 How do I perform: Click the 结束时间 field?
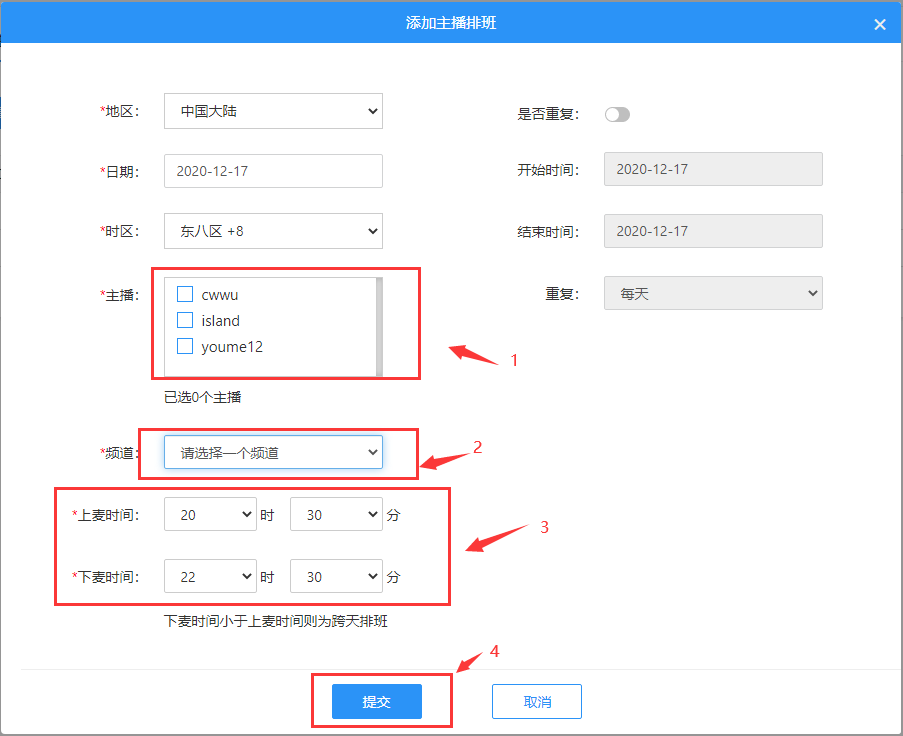713,232
